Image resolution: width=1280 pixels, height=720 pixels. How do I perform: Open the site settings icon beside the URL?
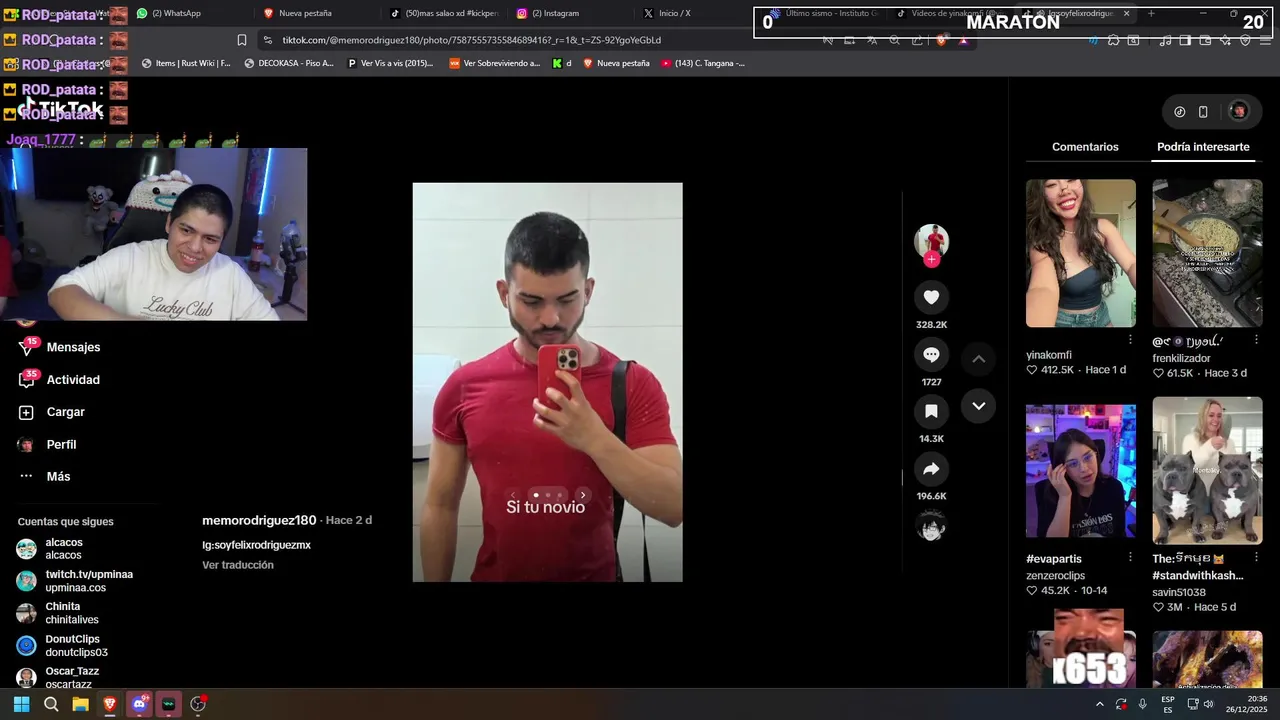pos(267,40)
